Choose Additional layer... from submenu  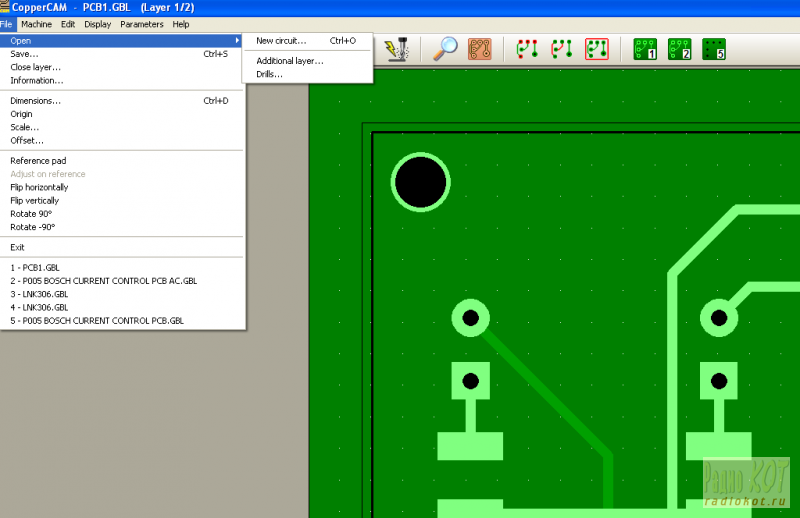tap(307, 61)
